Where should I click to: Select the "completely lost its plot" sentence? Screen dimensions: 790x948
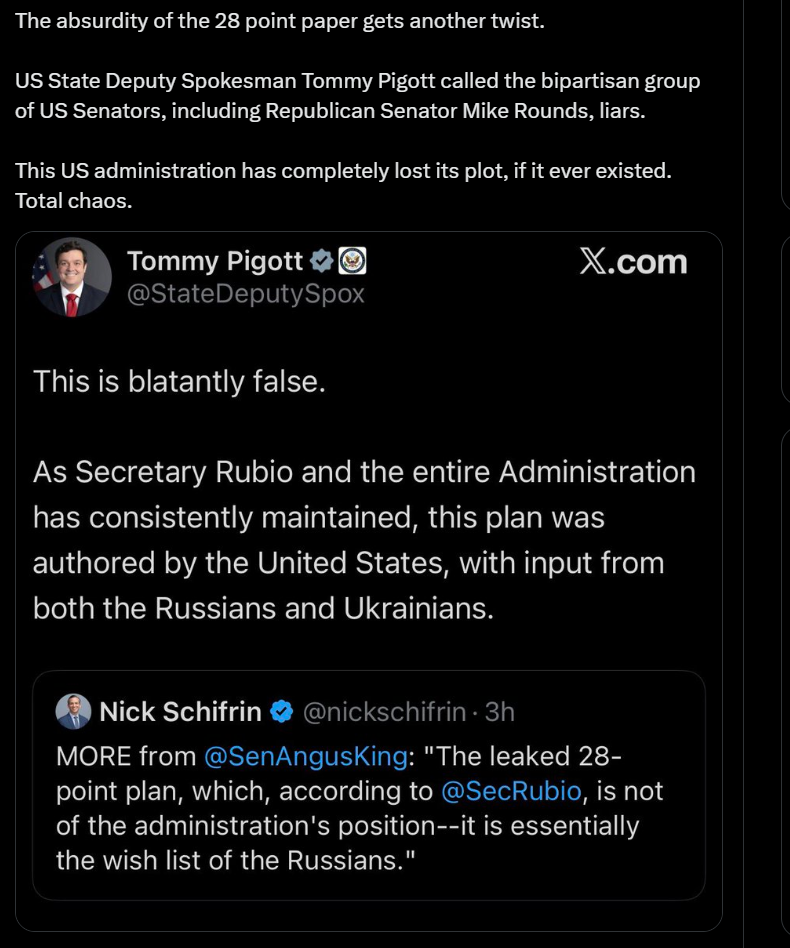[x=343, y=171]
